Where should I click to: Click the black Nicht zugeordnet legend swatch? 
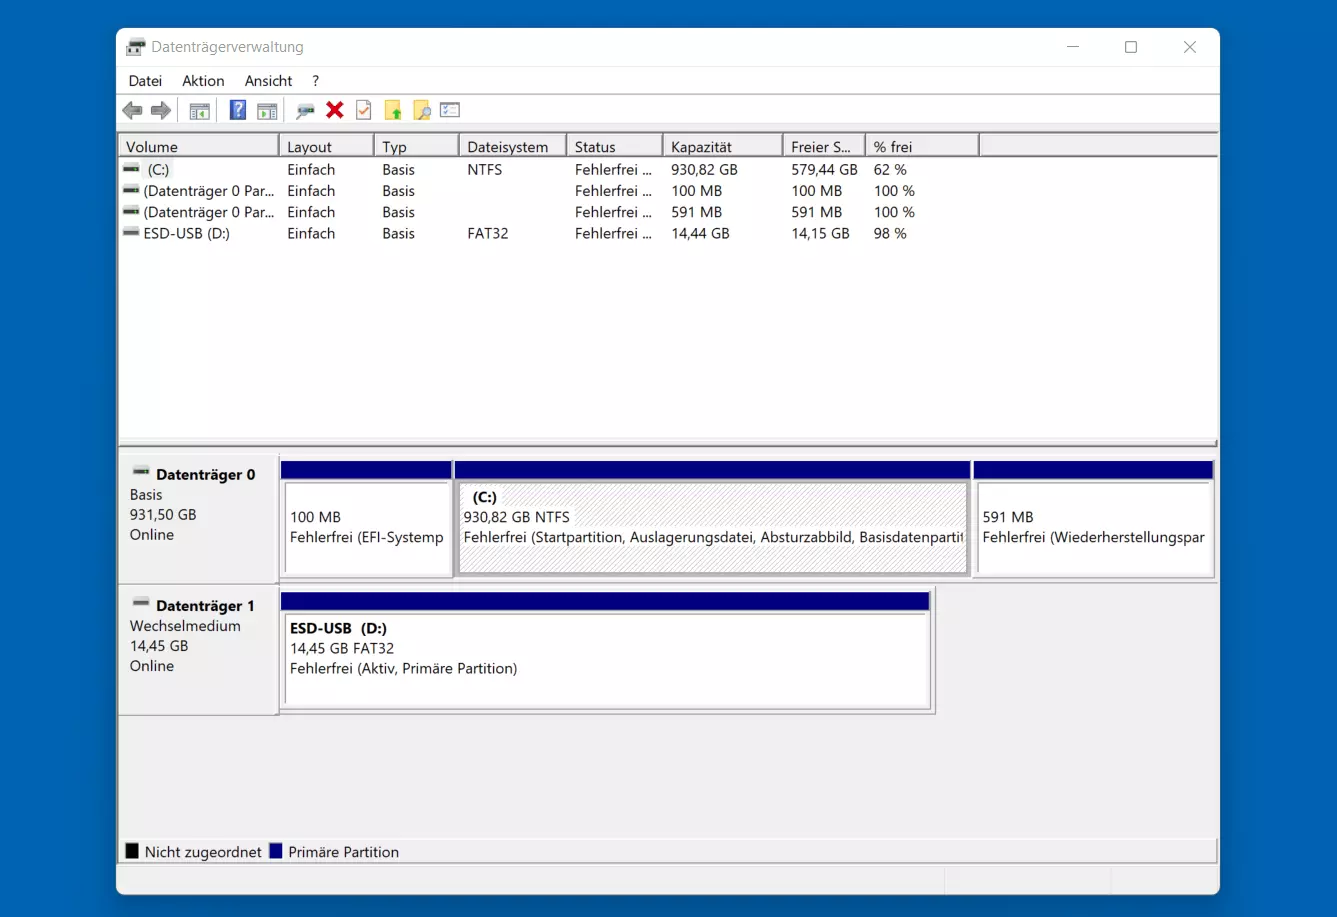(x=132, y=851)
